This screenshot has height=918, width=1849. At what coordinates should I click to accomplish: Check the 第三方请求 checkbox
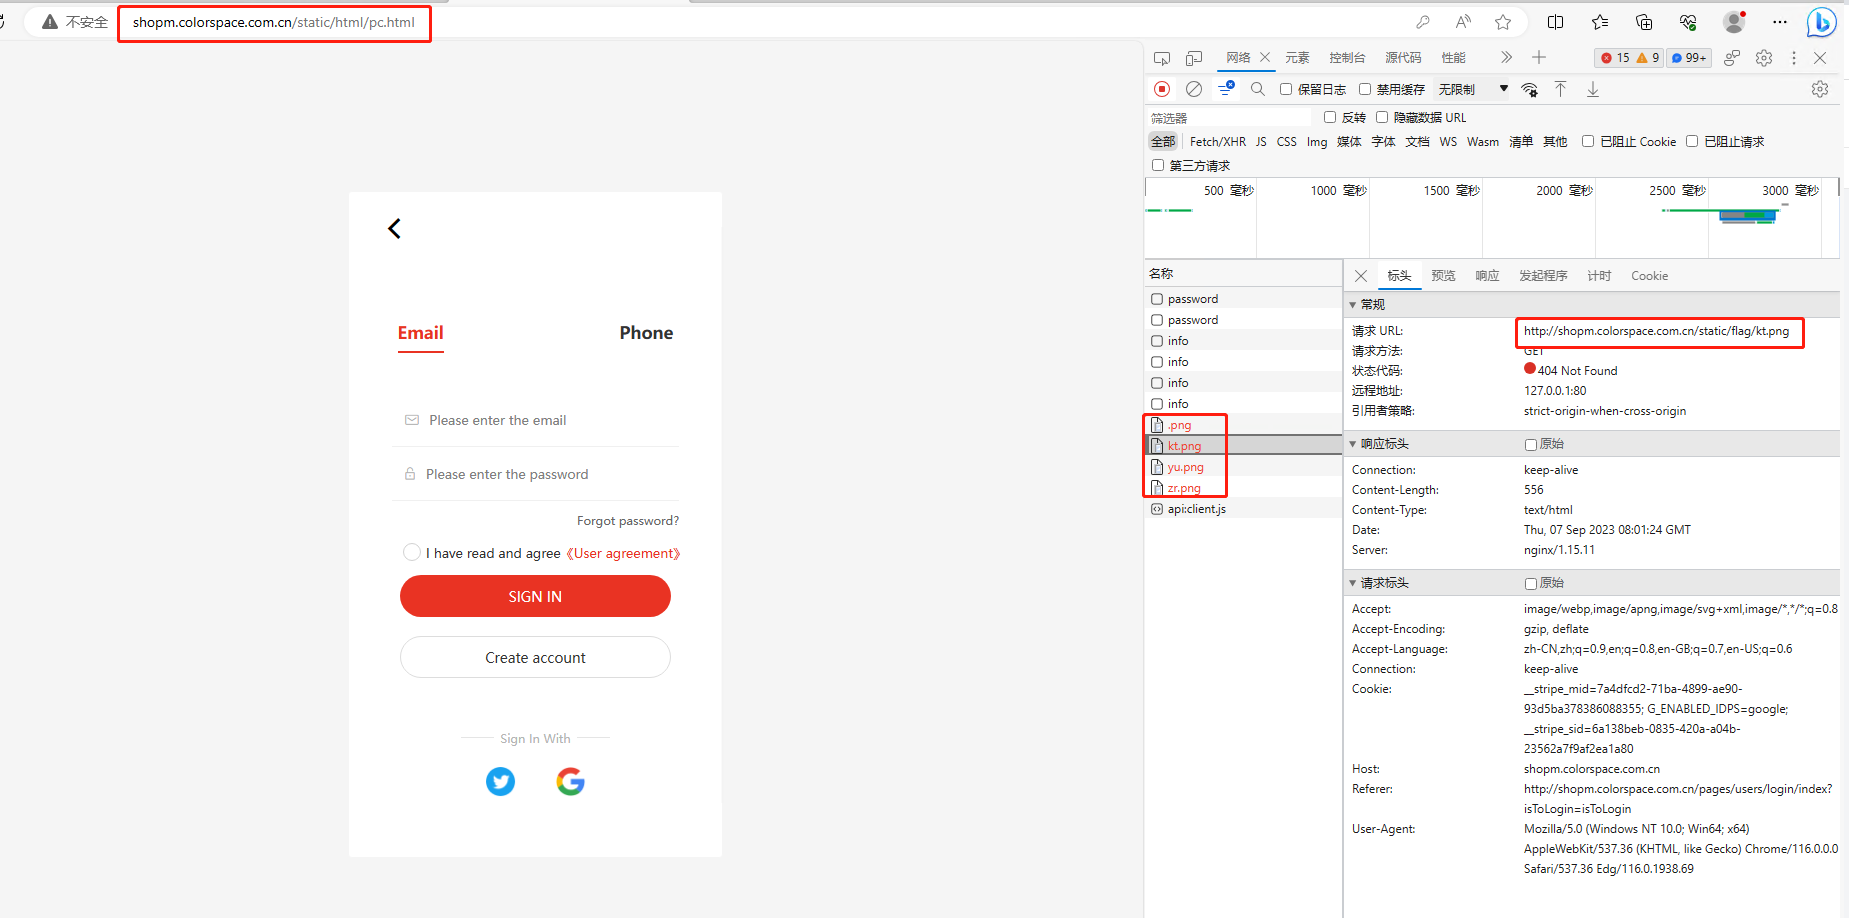click(1158, 165)
